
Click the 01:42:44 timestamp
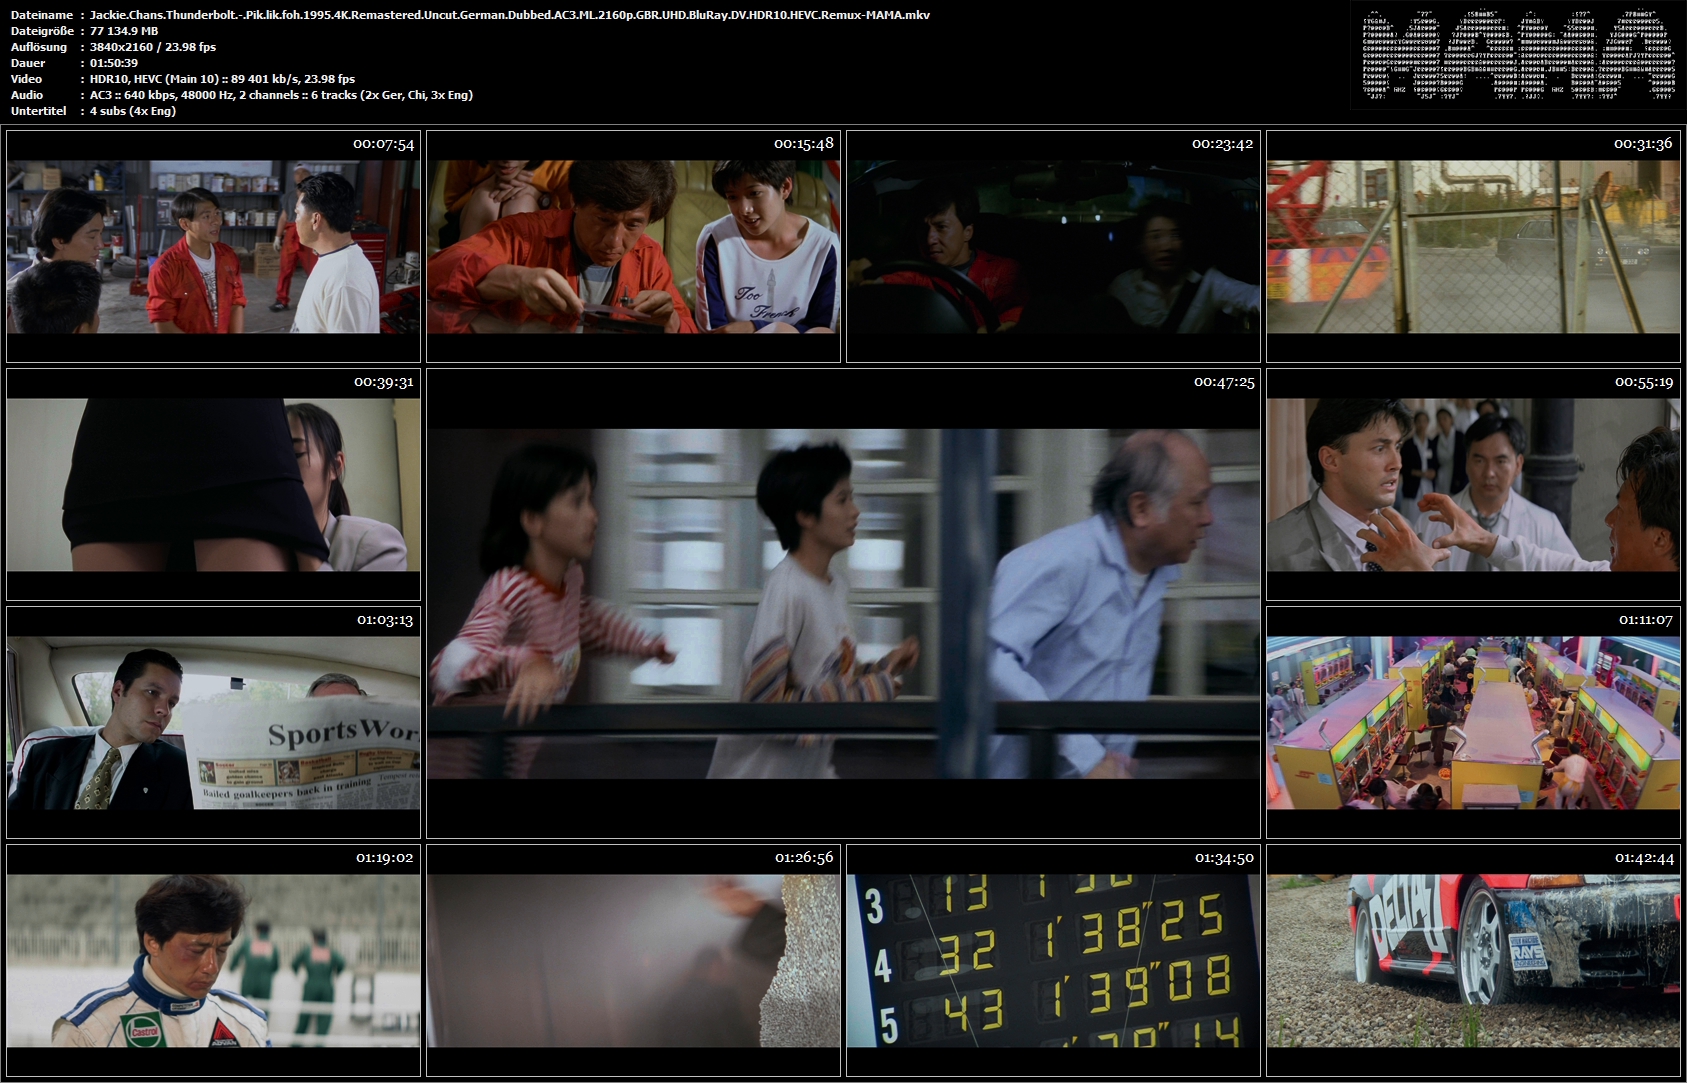click(x=1644, y=858)
